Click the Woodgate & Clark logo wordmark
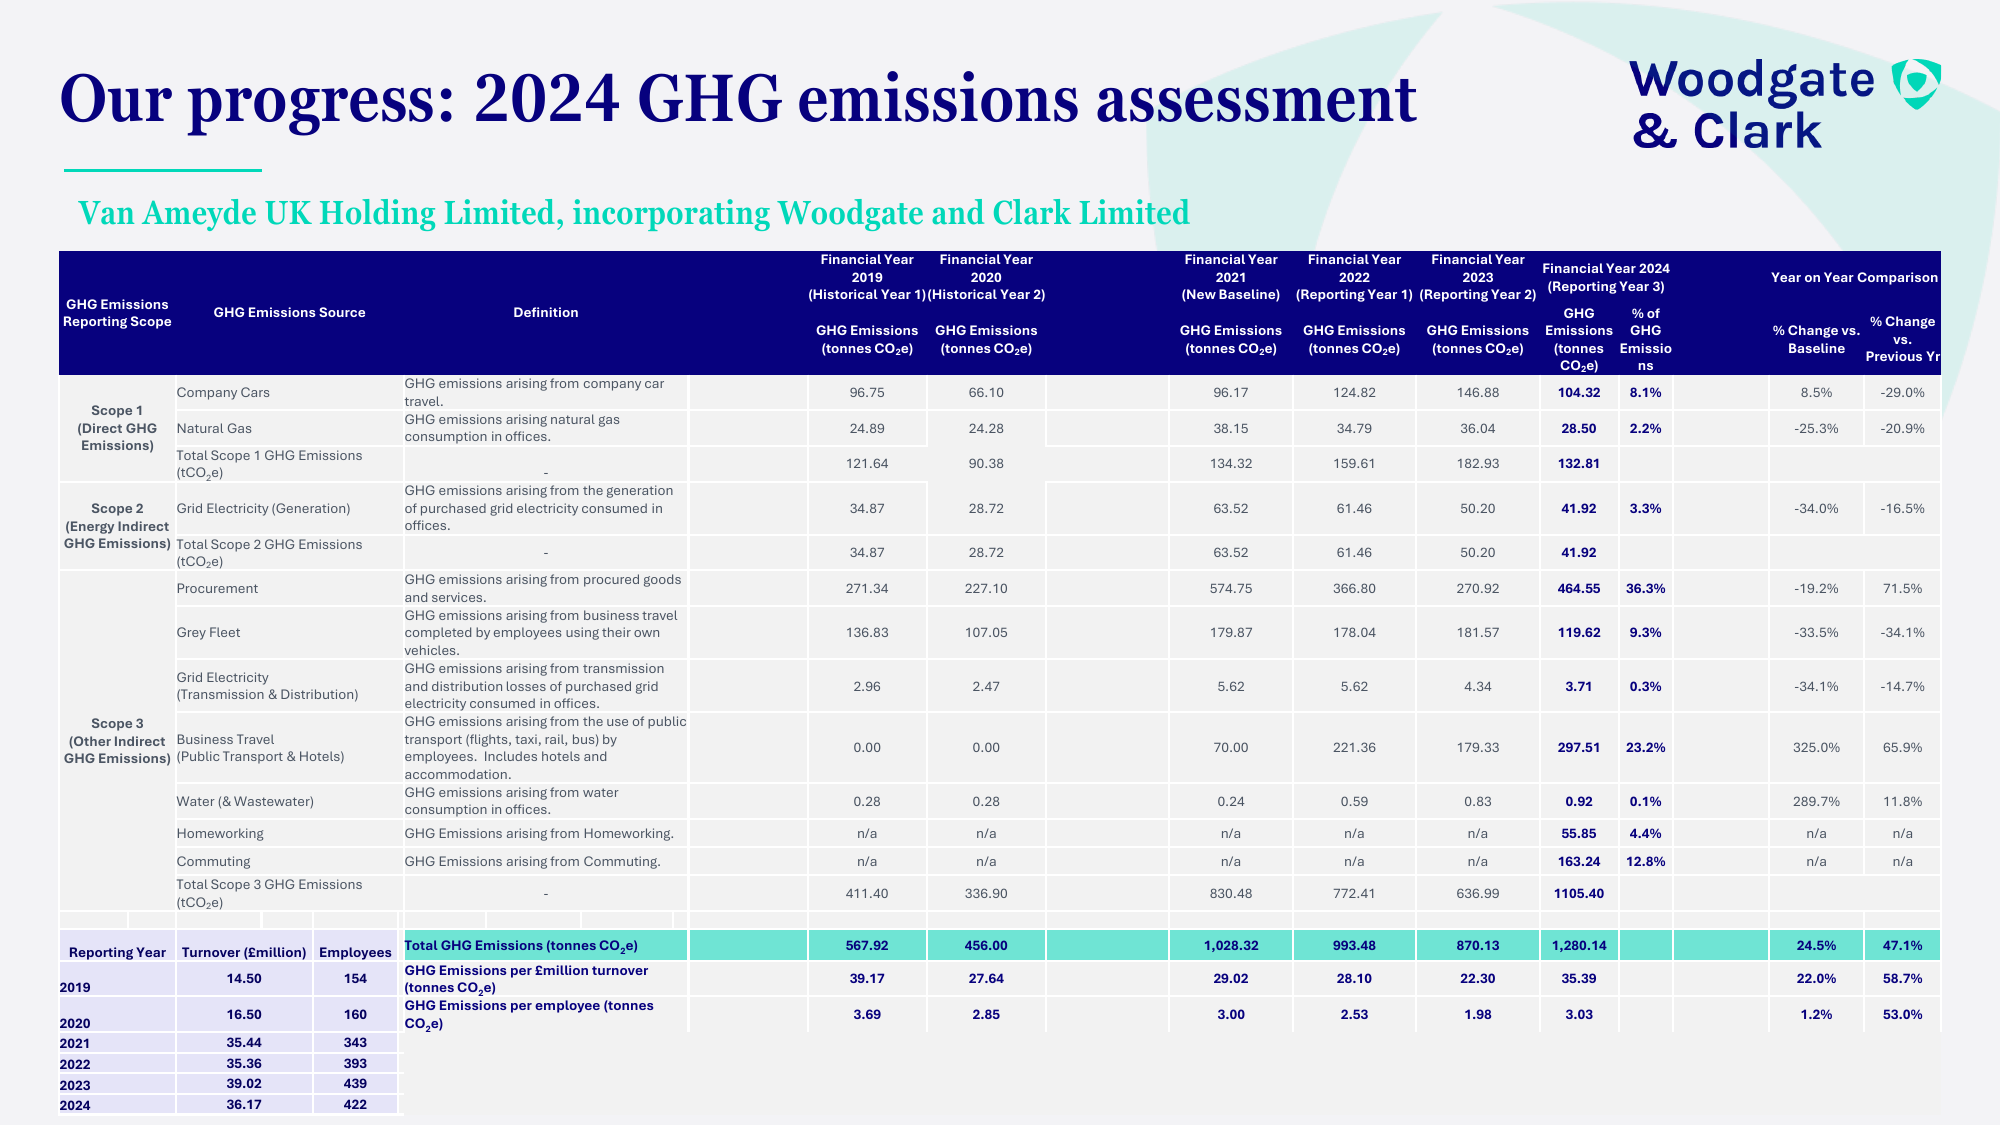 pos(1752,105)
